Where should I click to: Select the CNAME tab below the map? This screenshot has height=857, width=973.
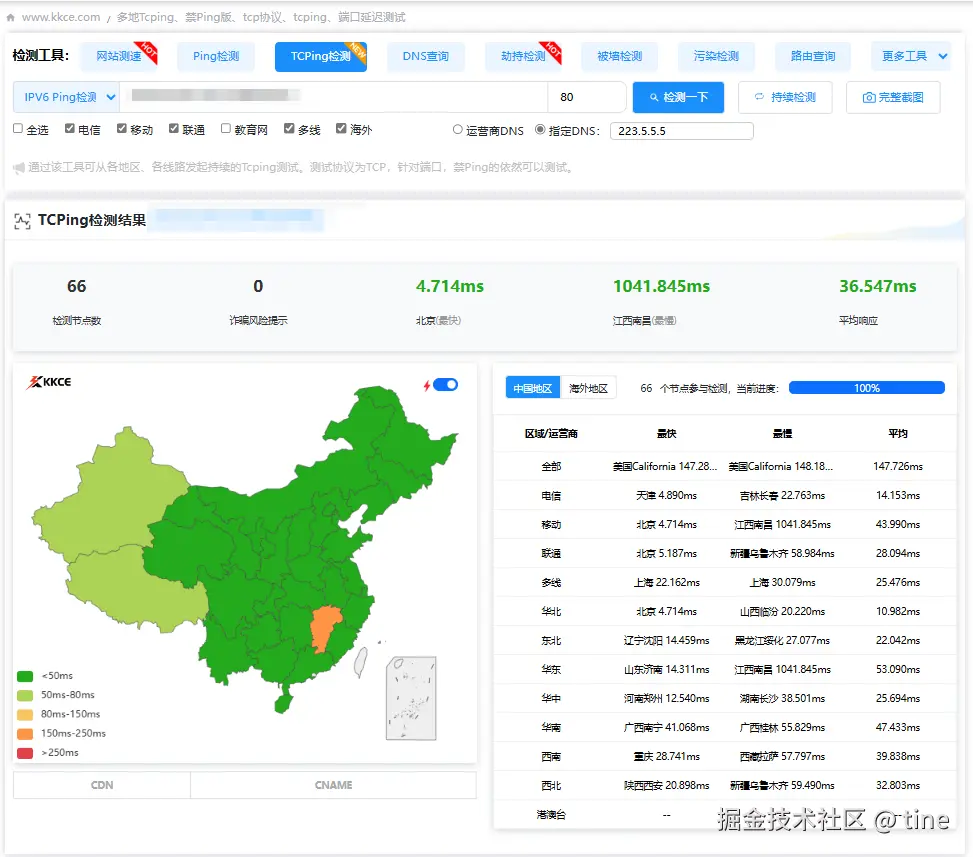(333, 785)
